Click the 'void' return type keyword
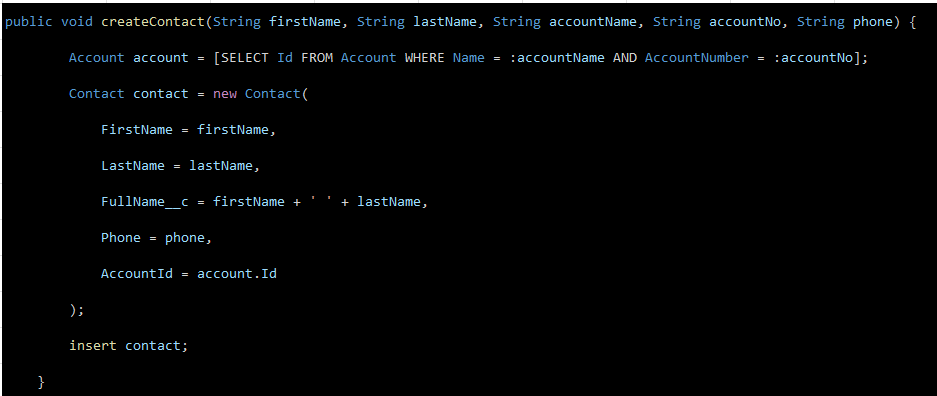The width and height of the screenshot is (937, 396). click(x=77, y=22)
